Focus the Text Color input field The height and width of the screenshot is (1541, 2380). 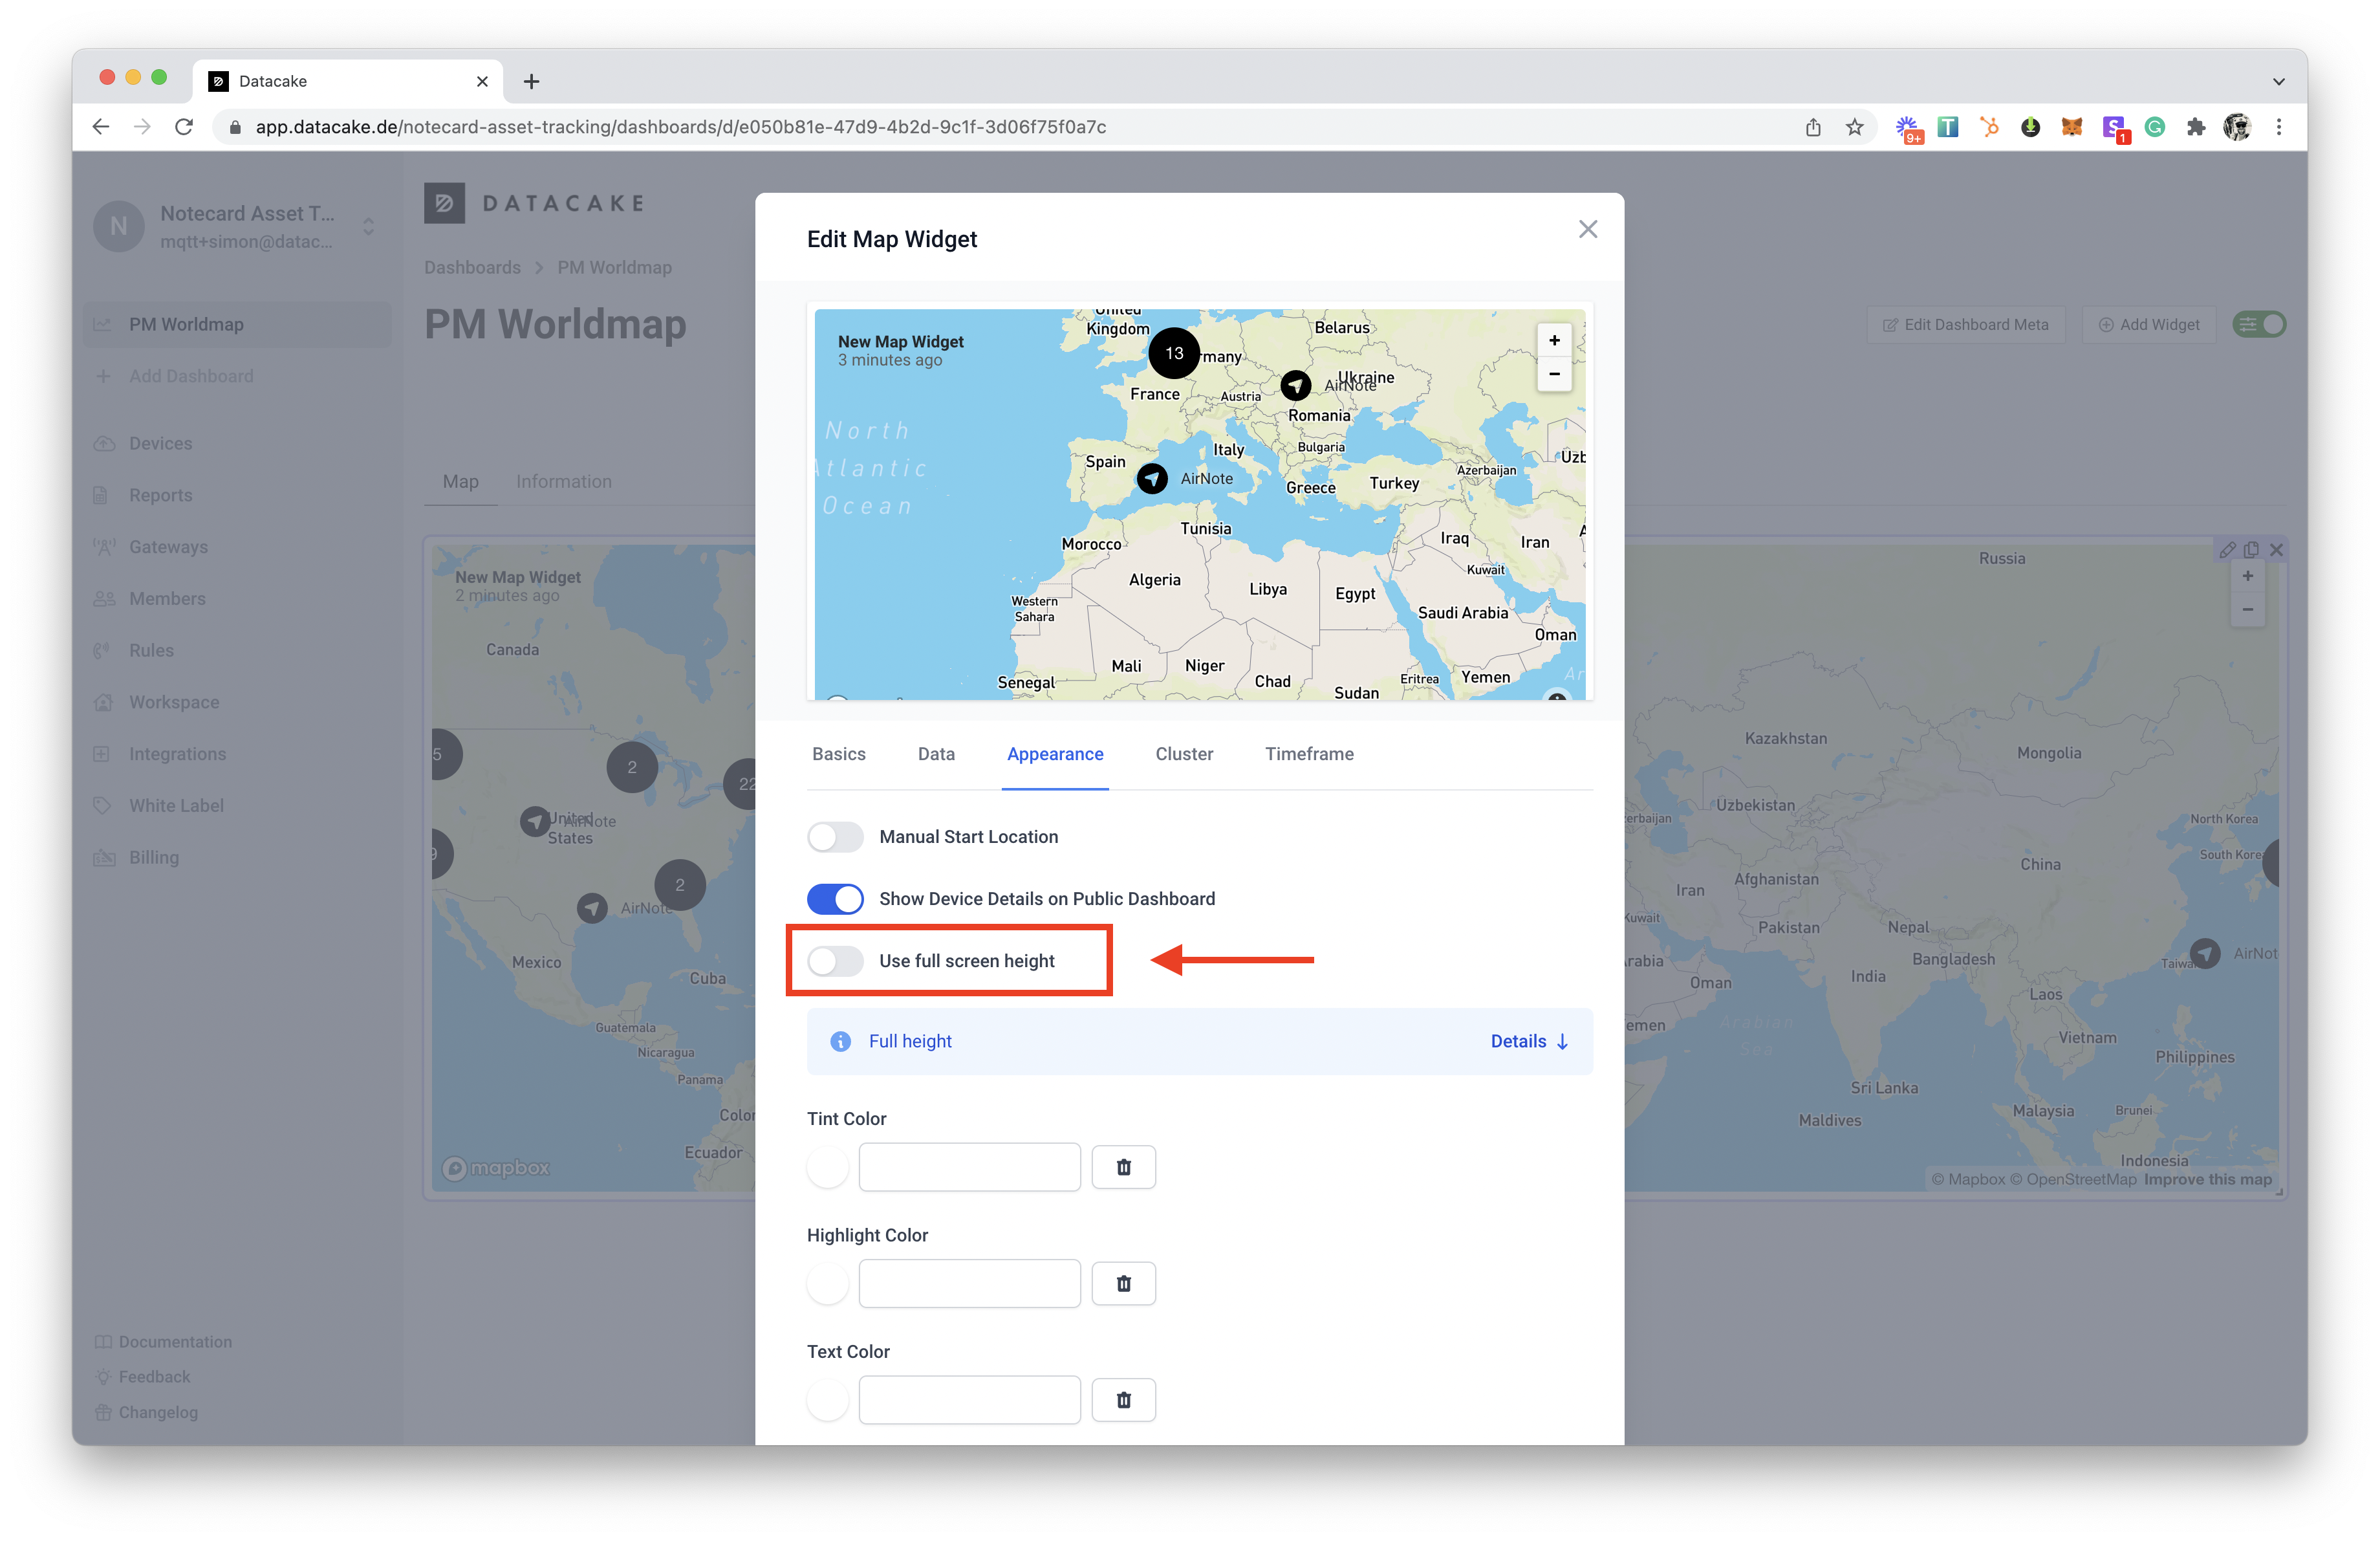click(969, 1400)
